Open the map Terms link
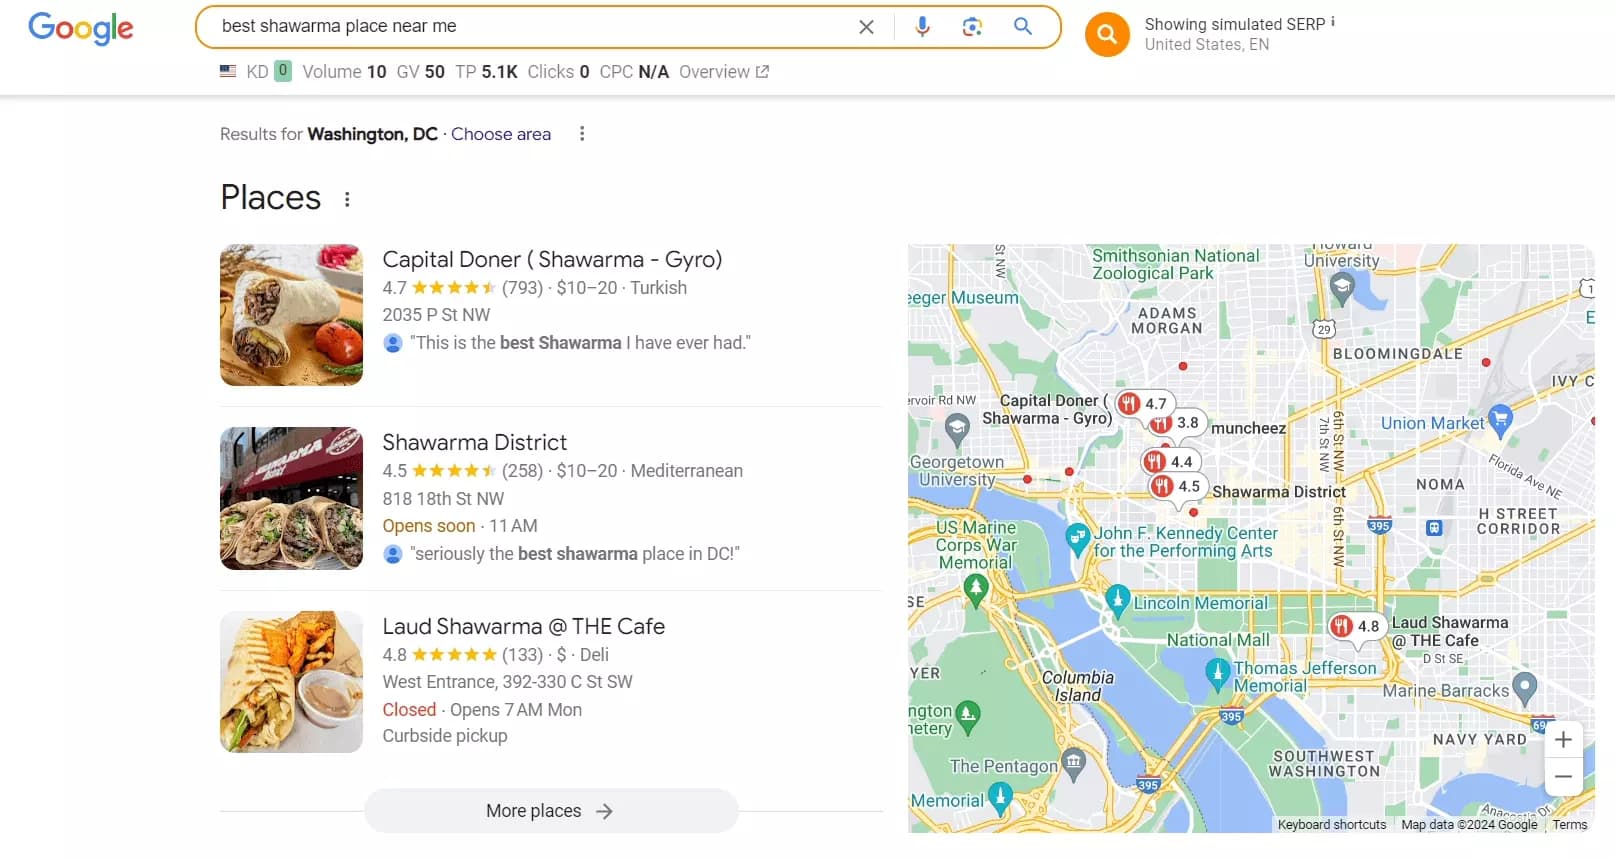The height and width of the screenshot is (858, 1615). tap(1570, 825)
